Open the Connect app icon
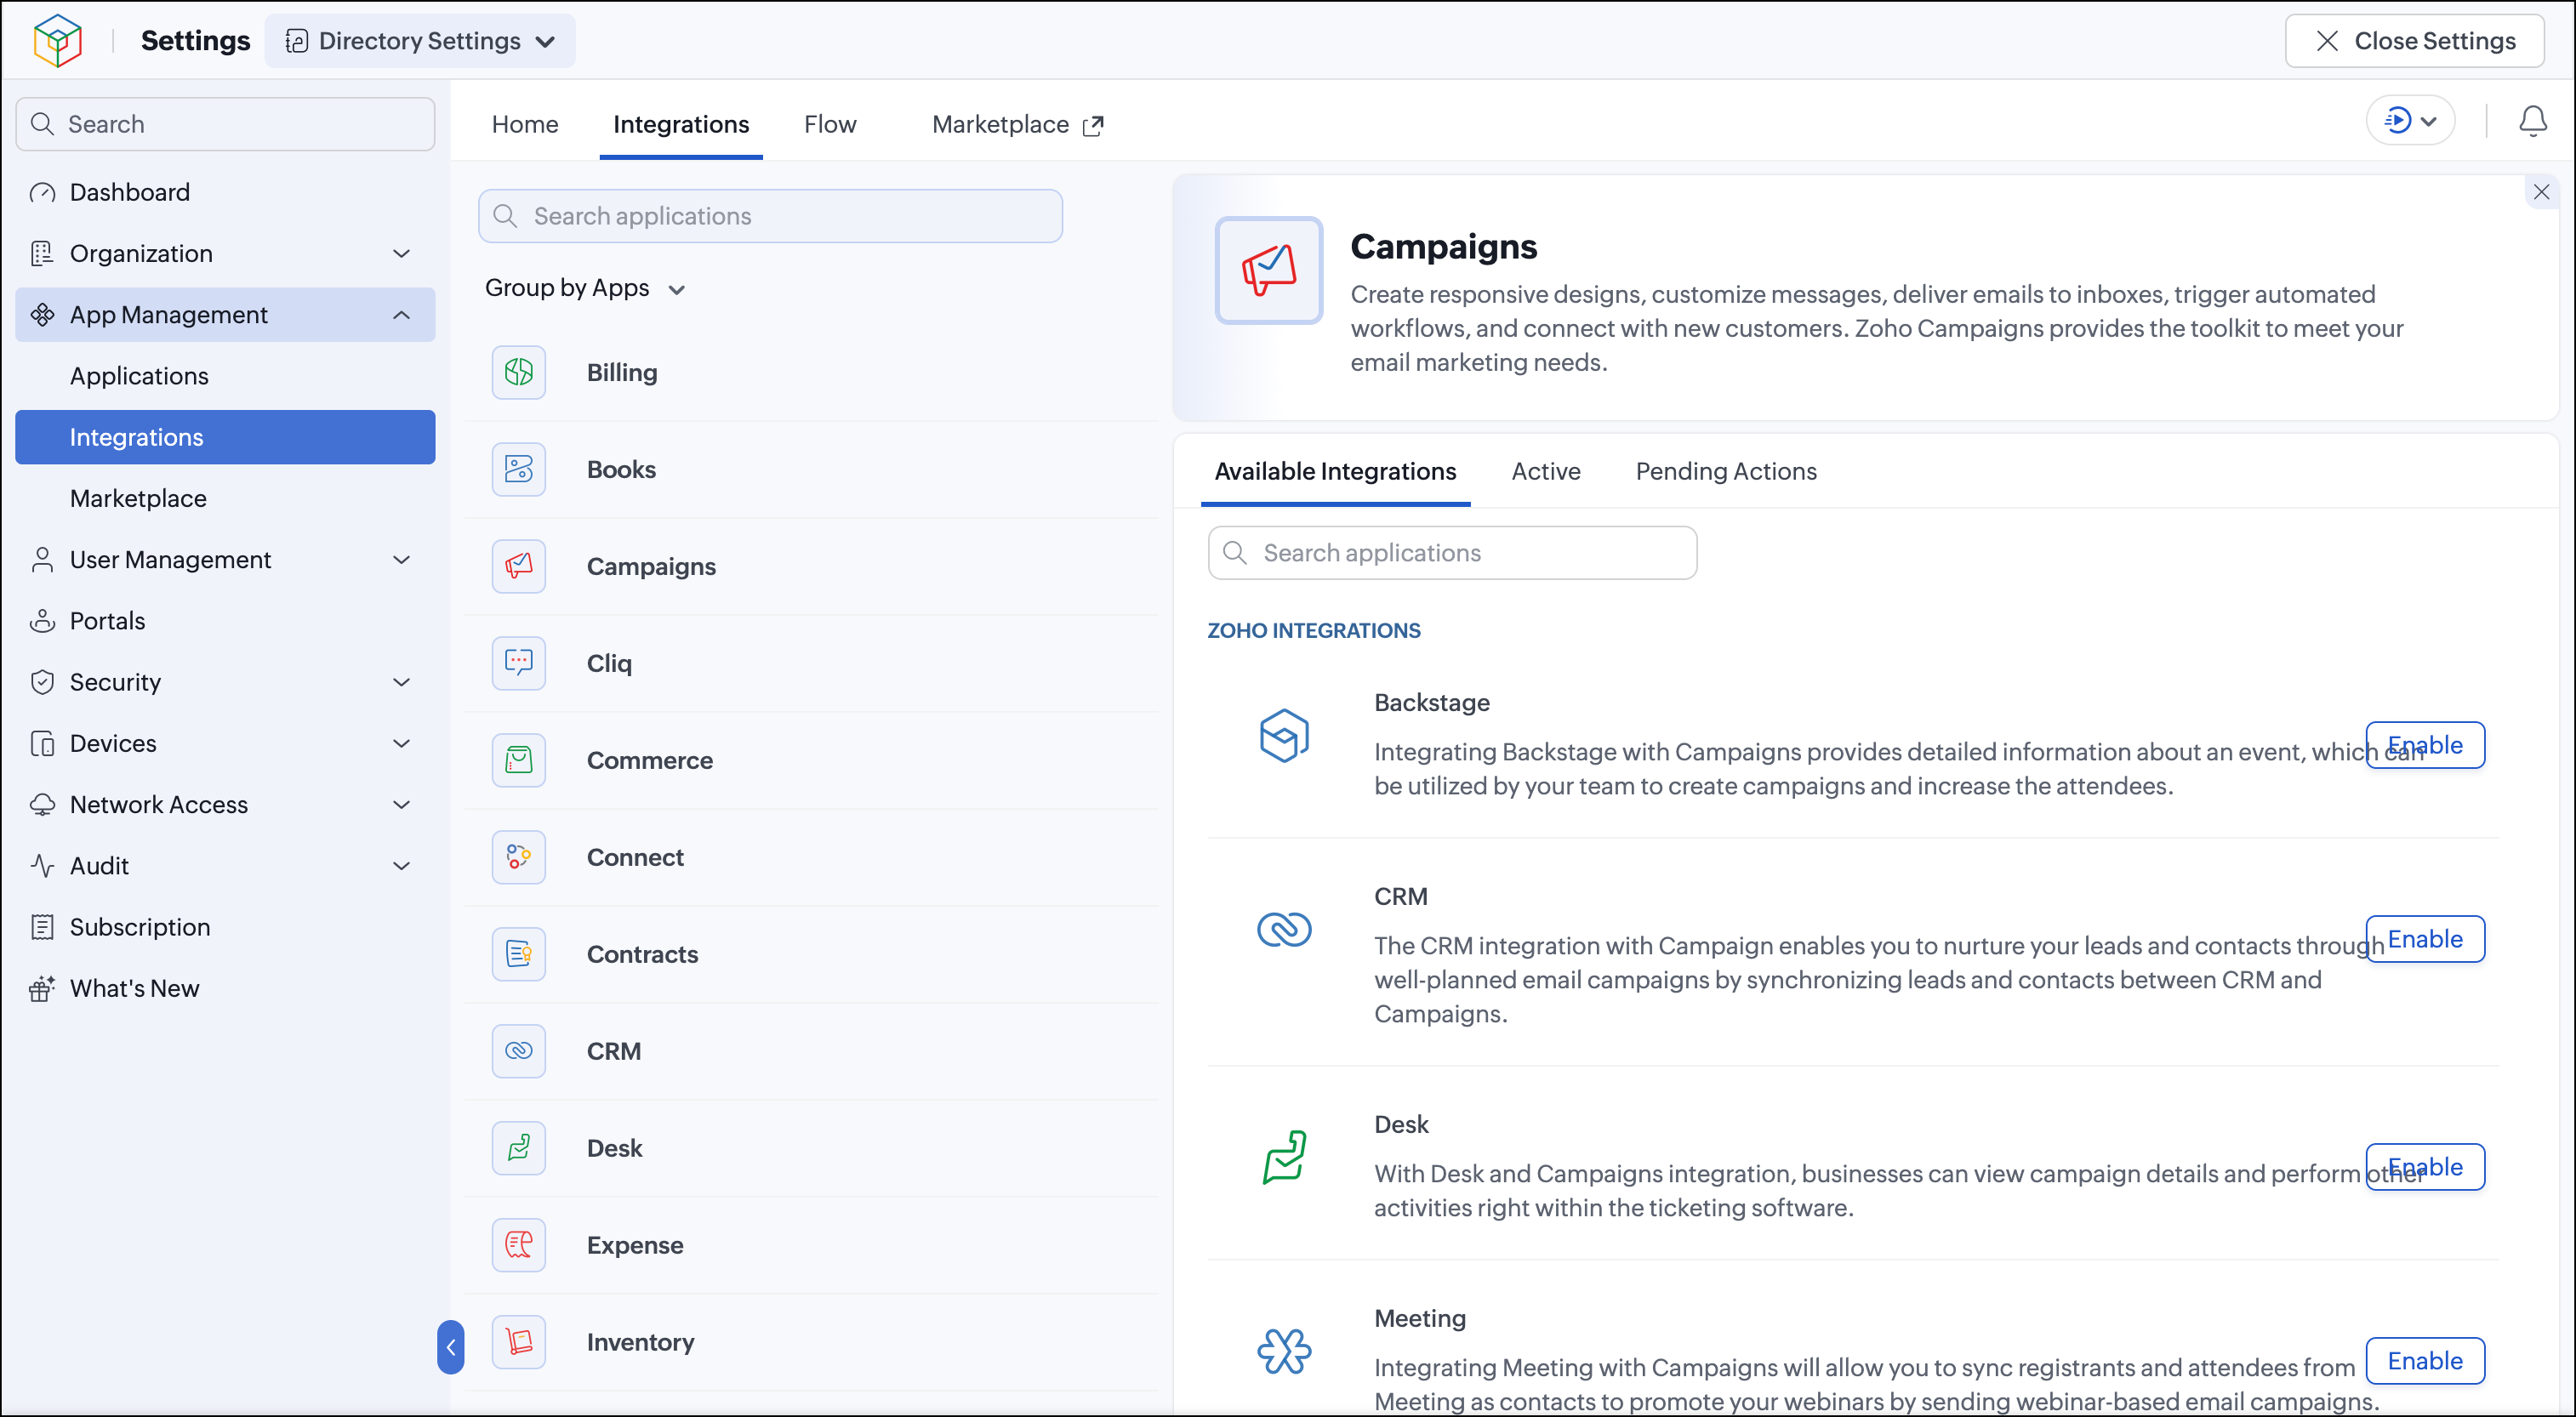This screenshot has height=1417, width=2576. click(518, 858)
